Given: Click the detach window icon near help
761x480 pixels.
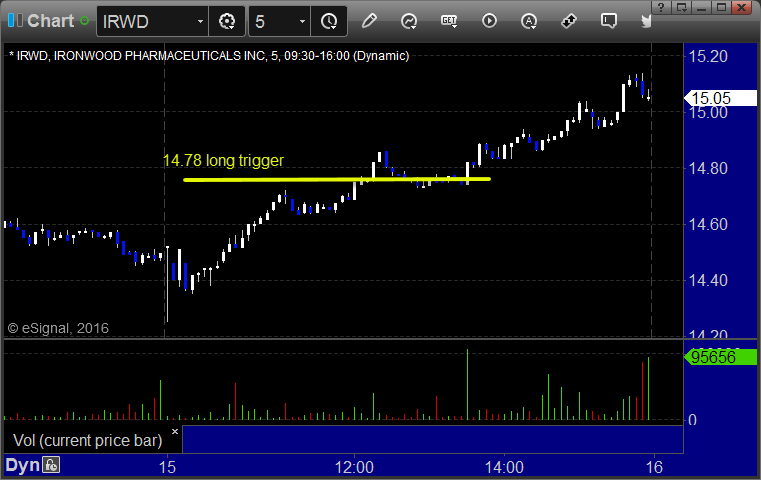Looking at the screenshot, I should [682, 7].
